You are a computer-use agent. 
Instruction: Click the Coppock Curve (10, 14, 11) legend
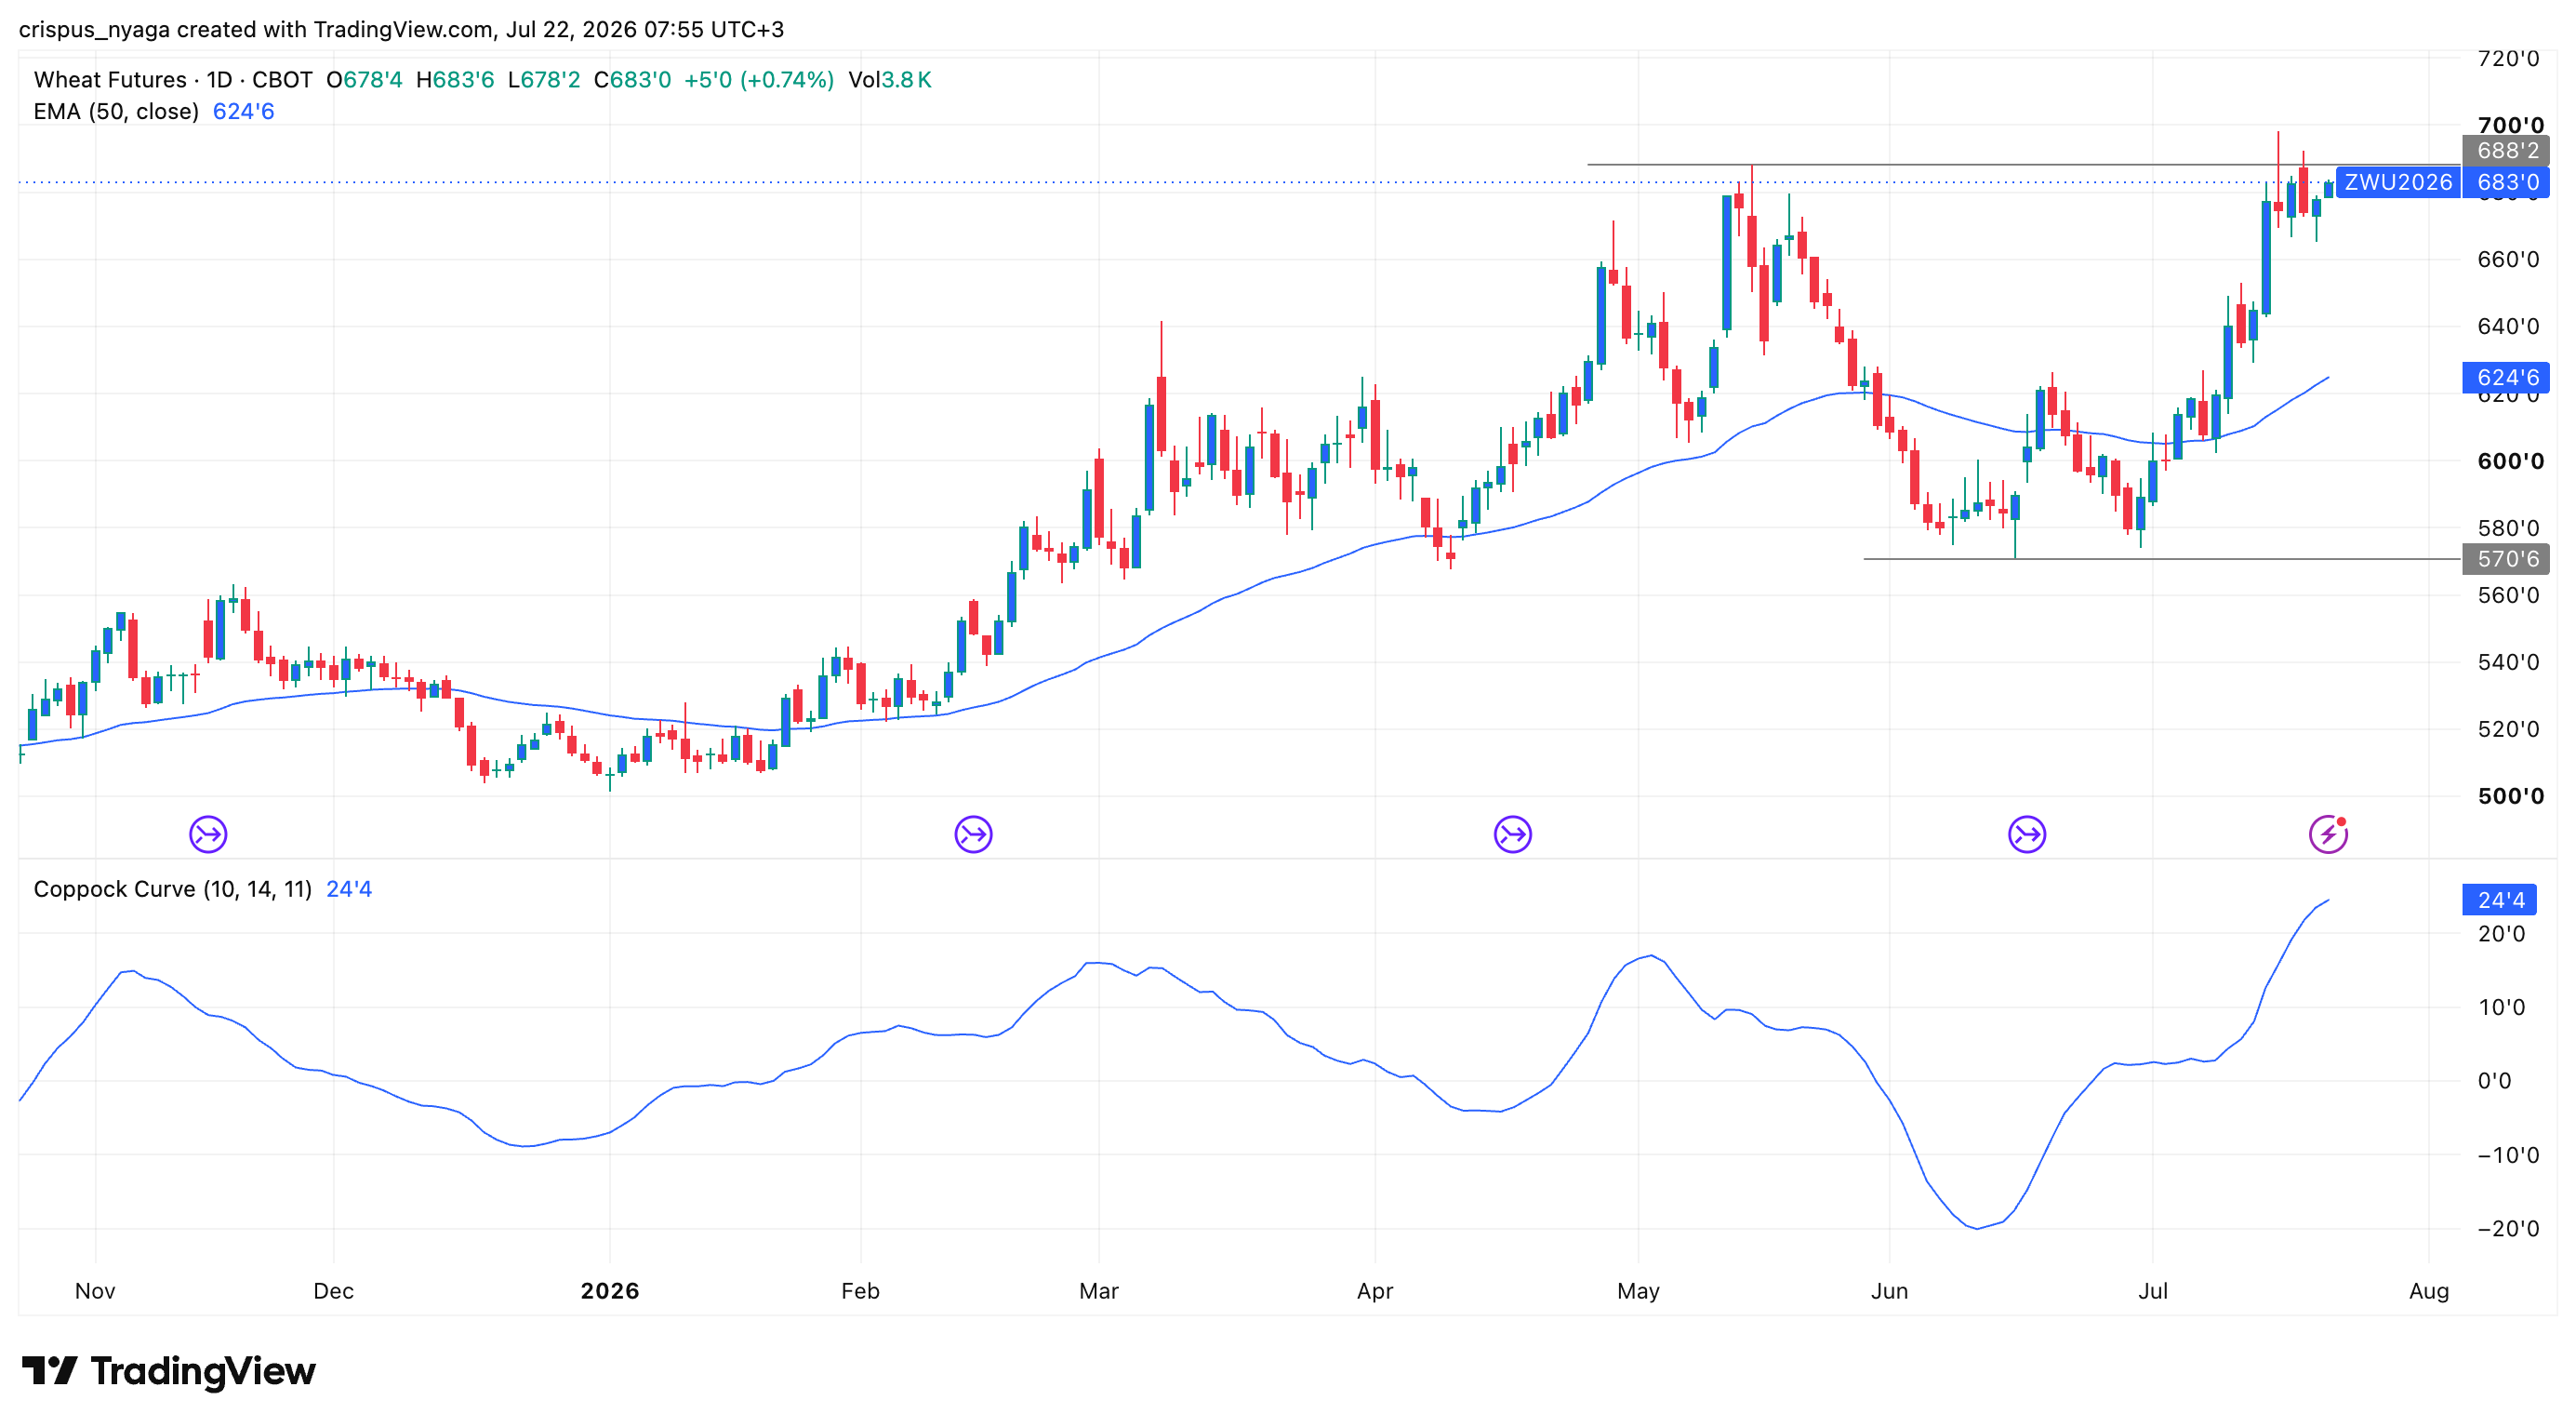click(x=173, y=889)
